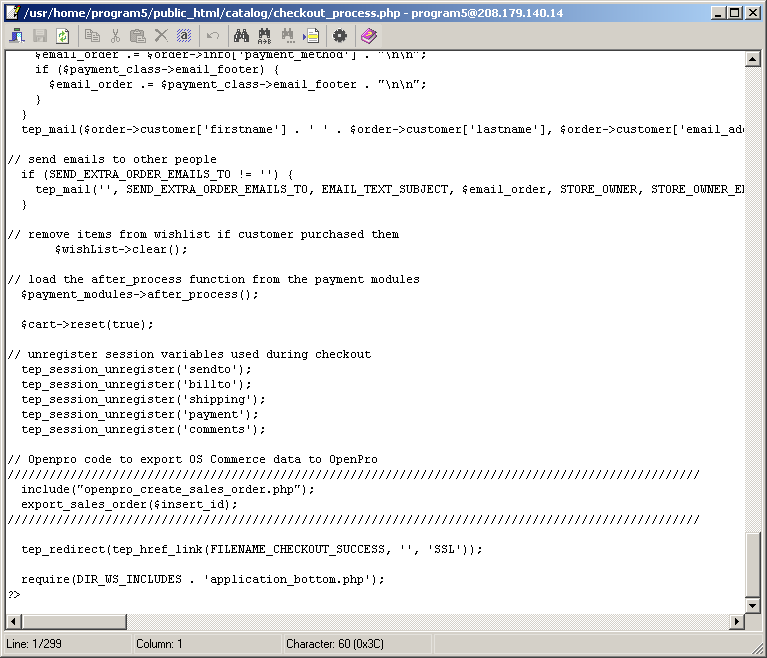Click the Save file toolbar icon
Viewport: 767px width, 658px height.
point(41,36)
